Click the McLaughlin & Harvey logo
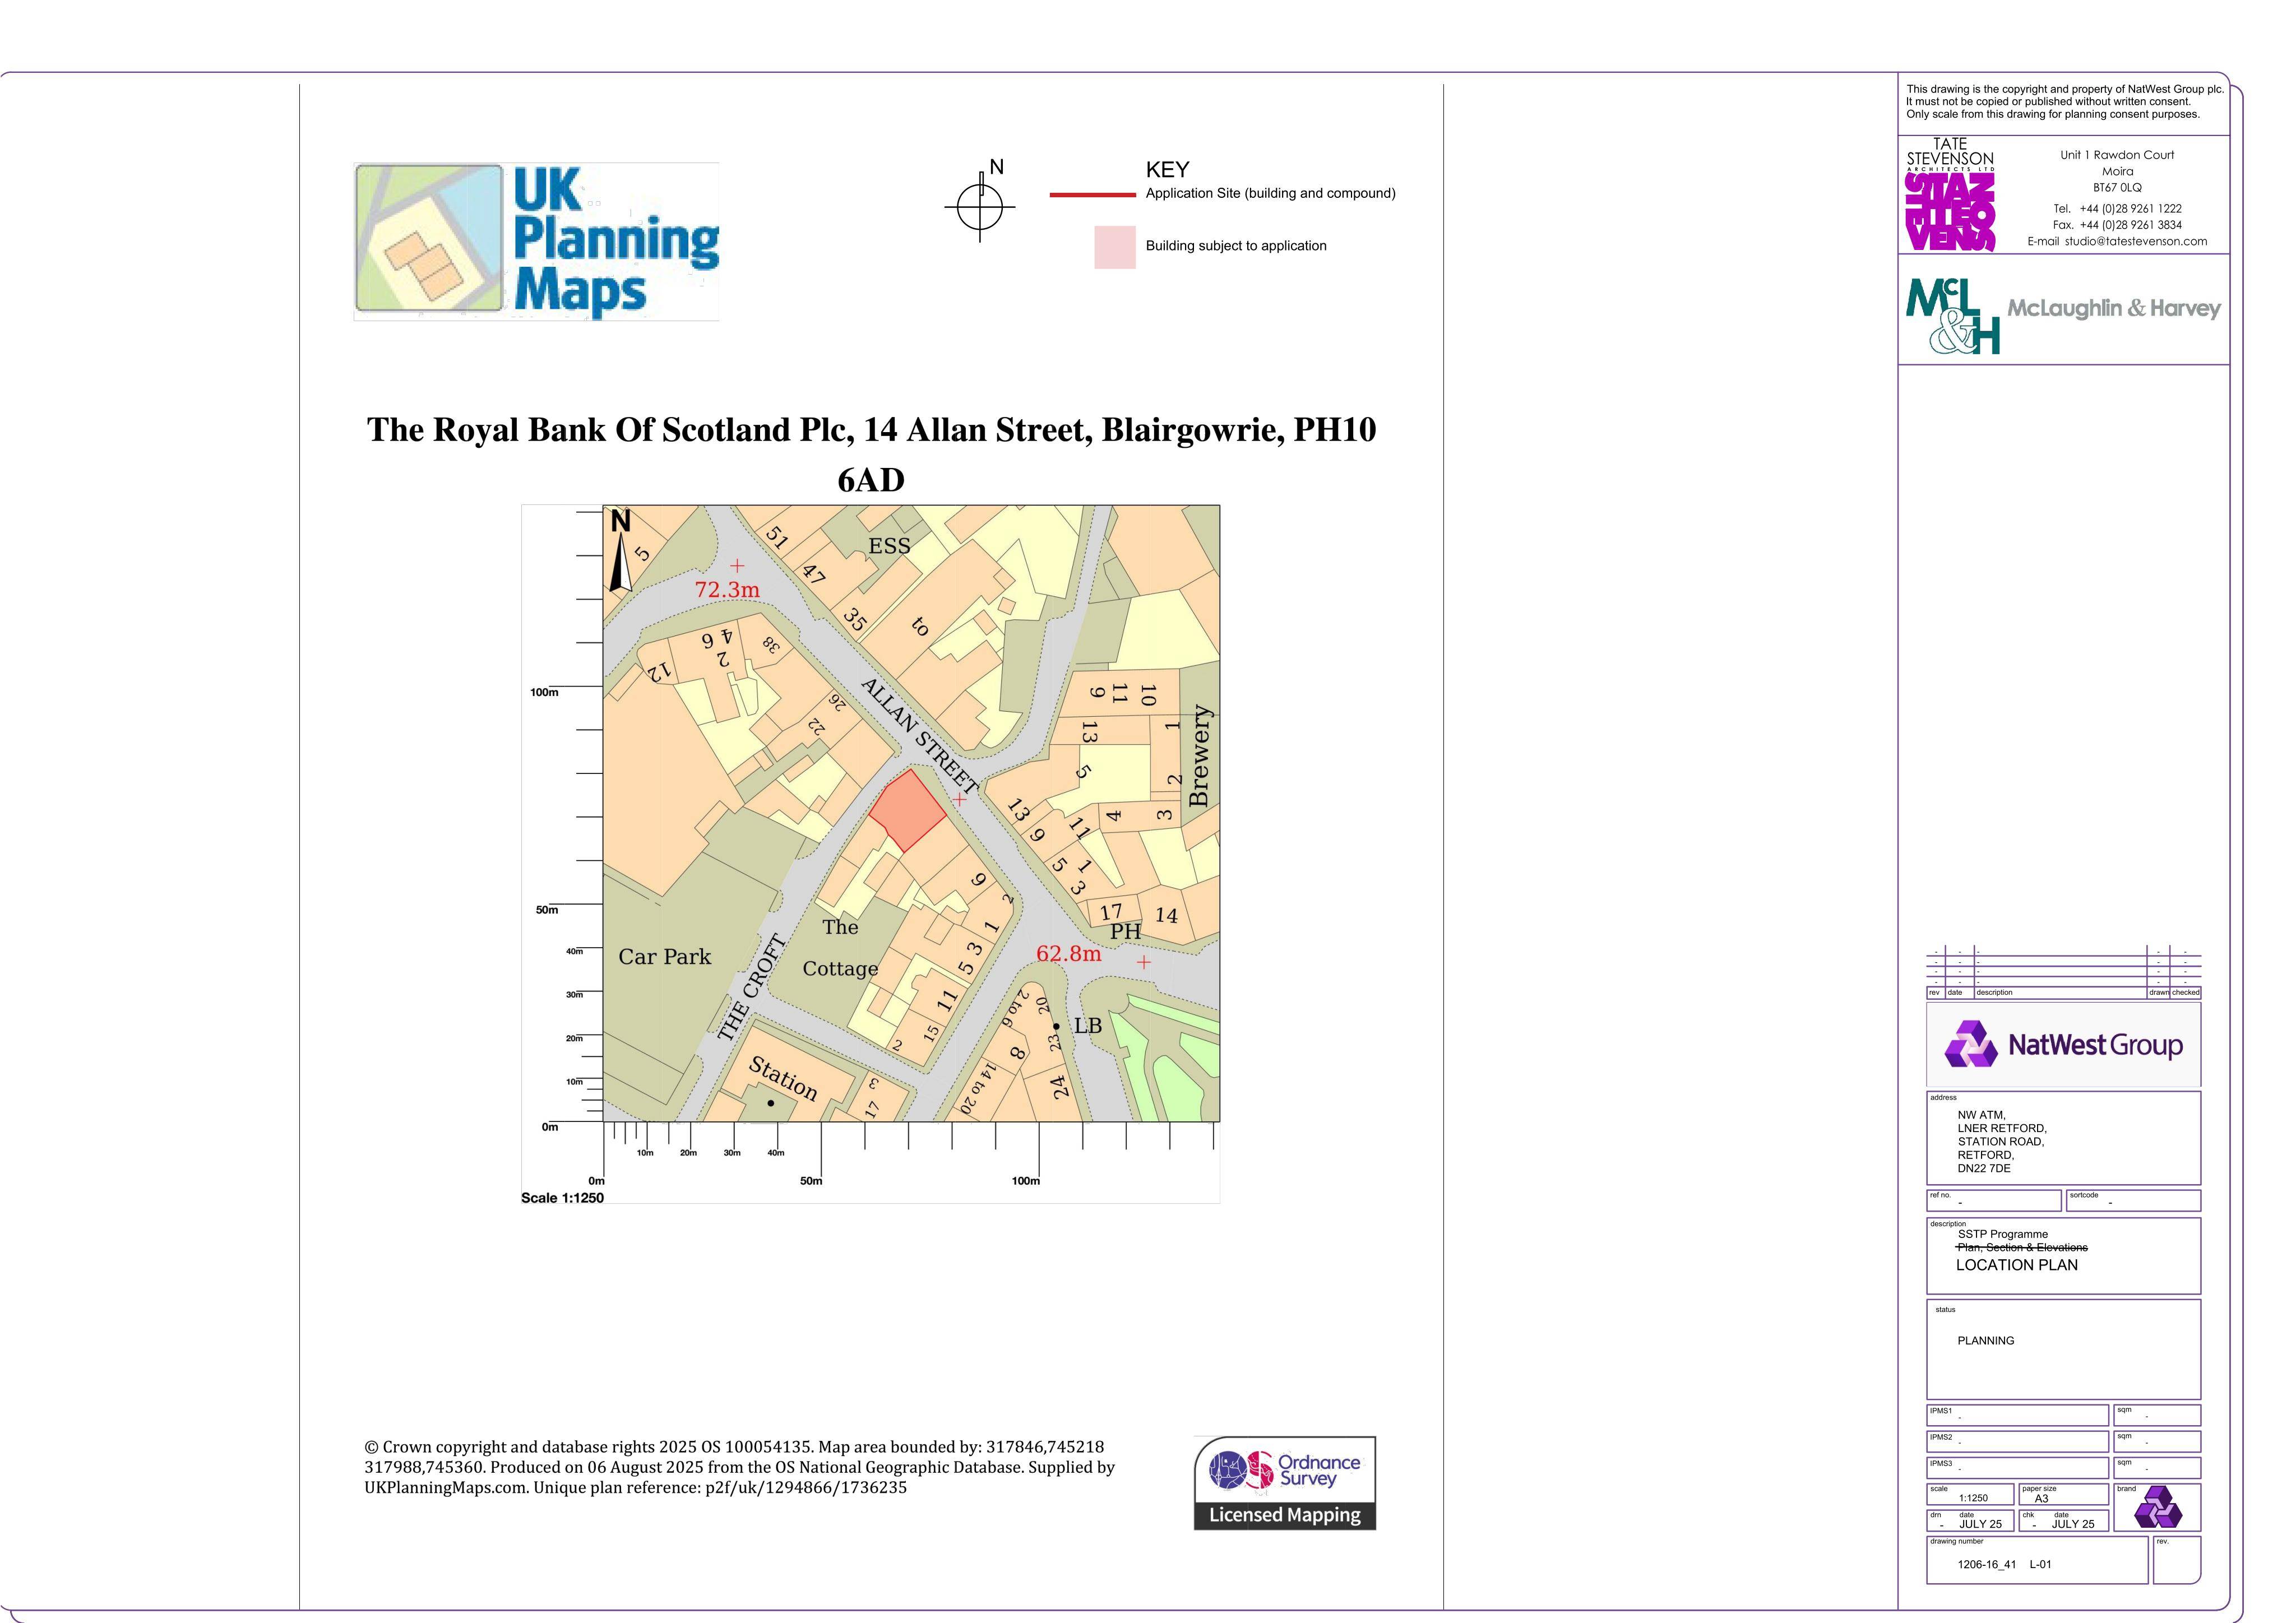Screen dimensions: 2296x1623 pyautogui.click(x=2063, y=316)
